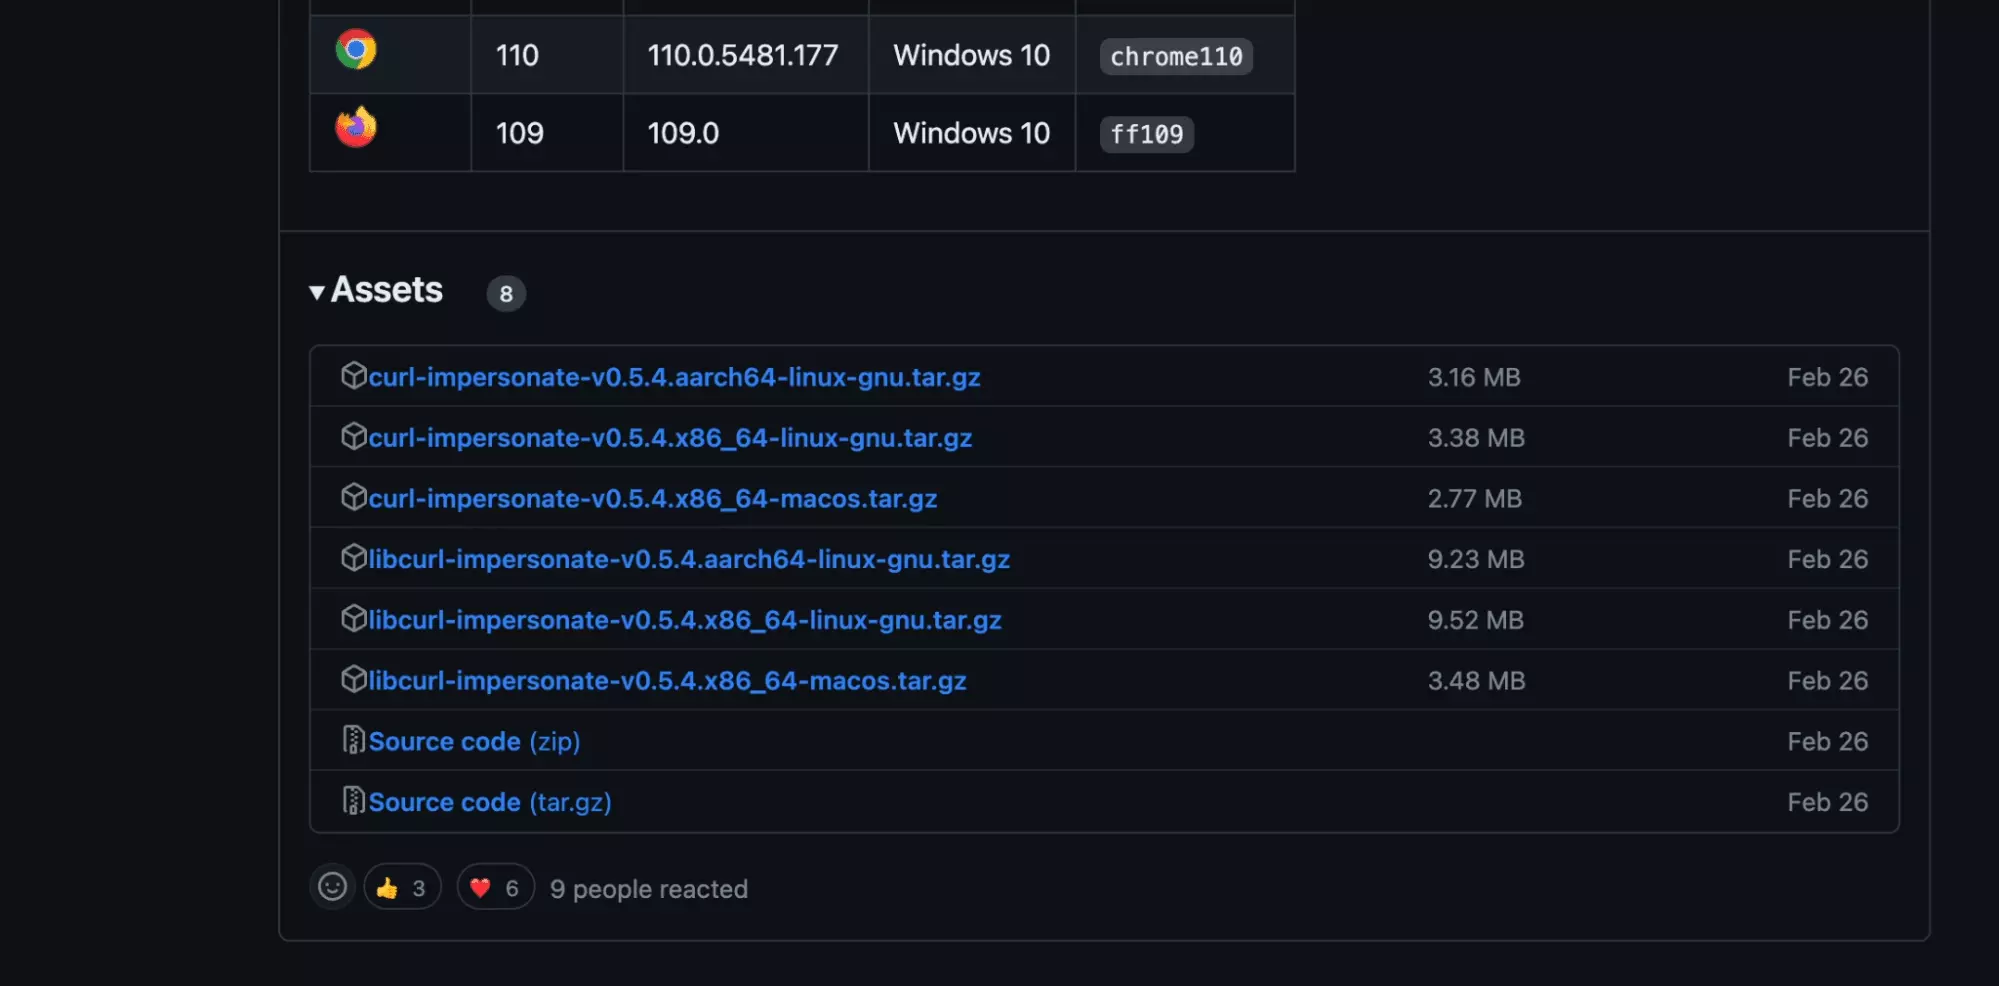Toggle the thumbs up reaction
Image resolution: width=1999 pixels, height=986 pixels.
pyautogui.click(x=402, y=888)
